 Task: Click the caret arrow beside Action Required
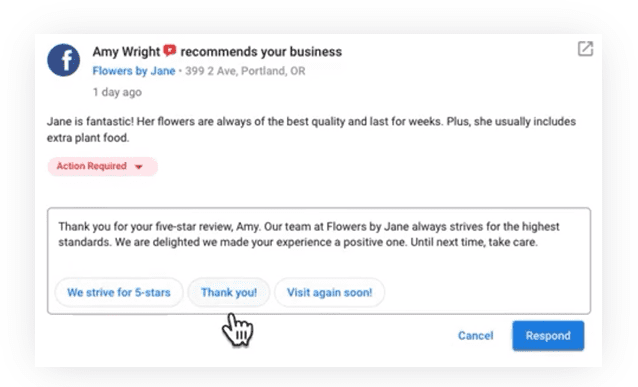tap(138, 167)
